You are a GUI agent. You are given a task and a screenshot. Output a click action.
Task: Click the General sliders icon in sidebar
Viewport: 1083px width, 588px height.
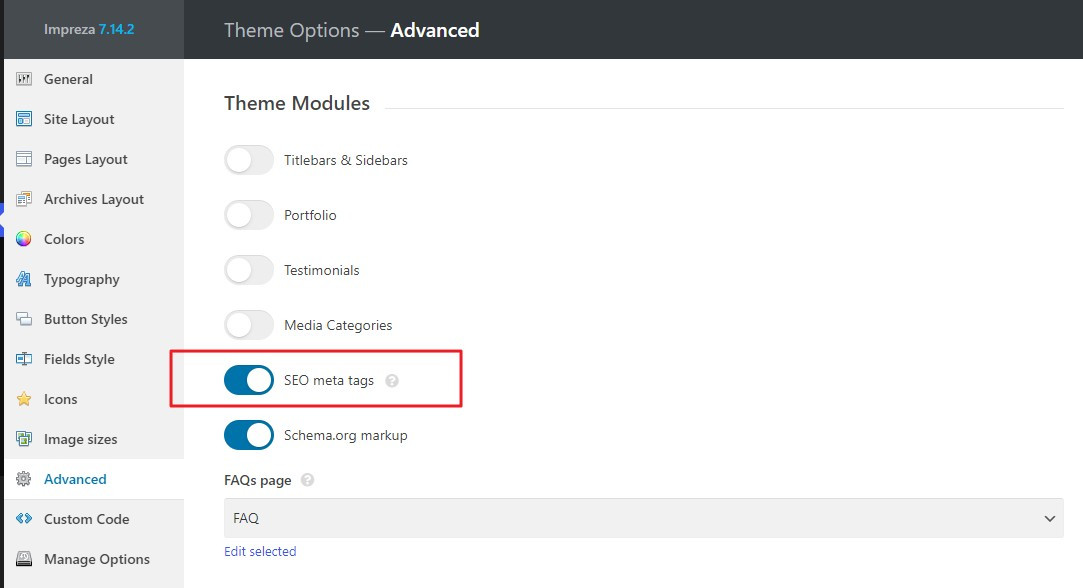point(24,79)
